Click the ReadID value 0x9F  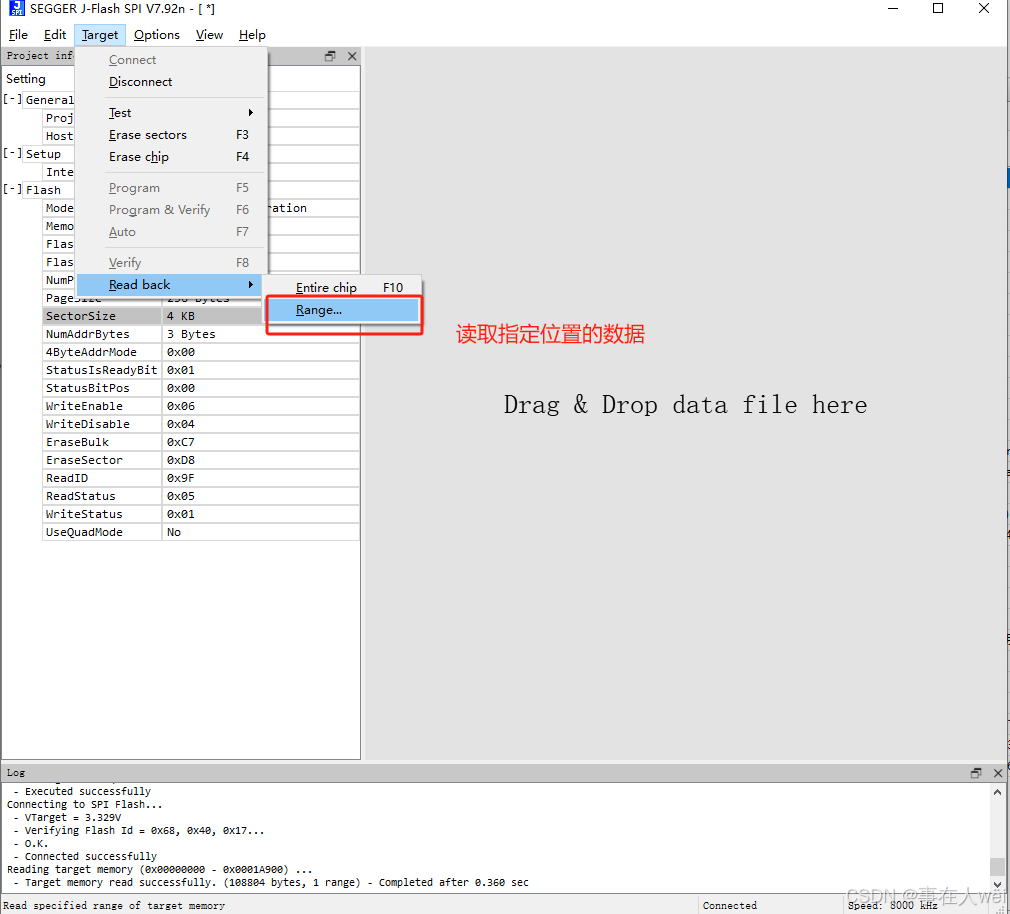261,479
